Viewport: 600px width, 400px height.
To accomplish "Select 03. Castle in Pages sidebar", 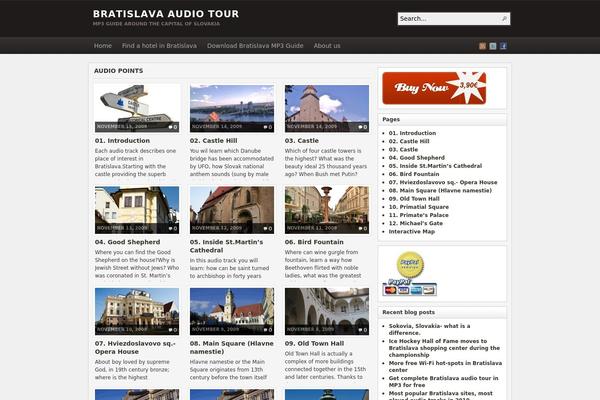I will click(403, 149).
